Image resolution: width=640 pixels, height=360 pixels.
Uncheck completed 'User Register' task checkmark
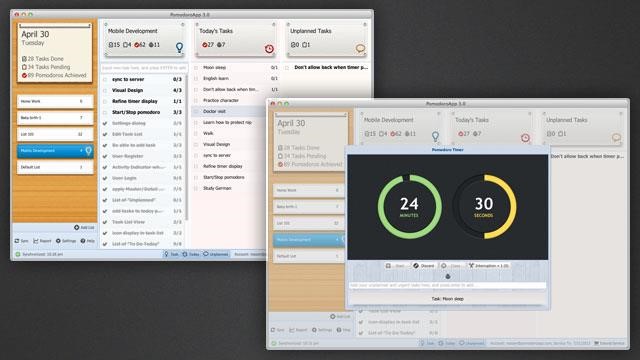[105, 156]
